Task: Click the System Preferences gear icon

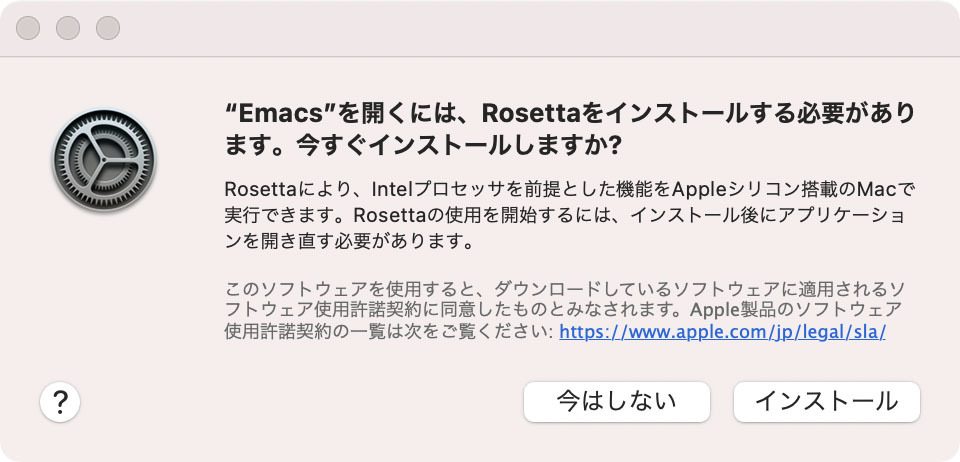Action: 104,160
